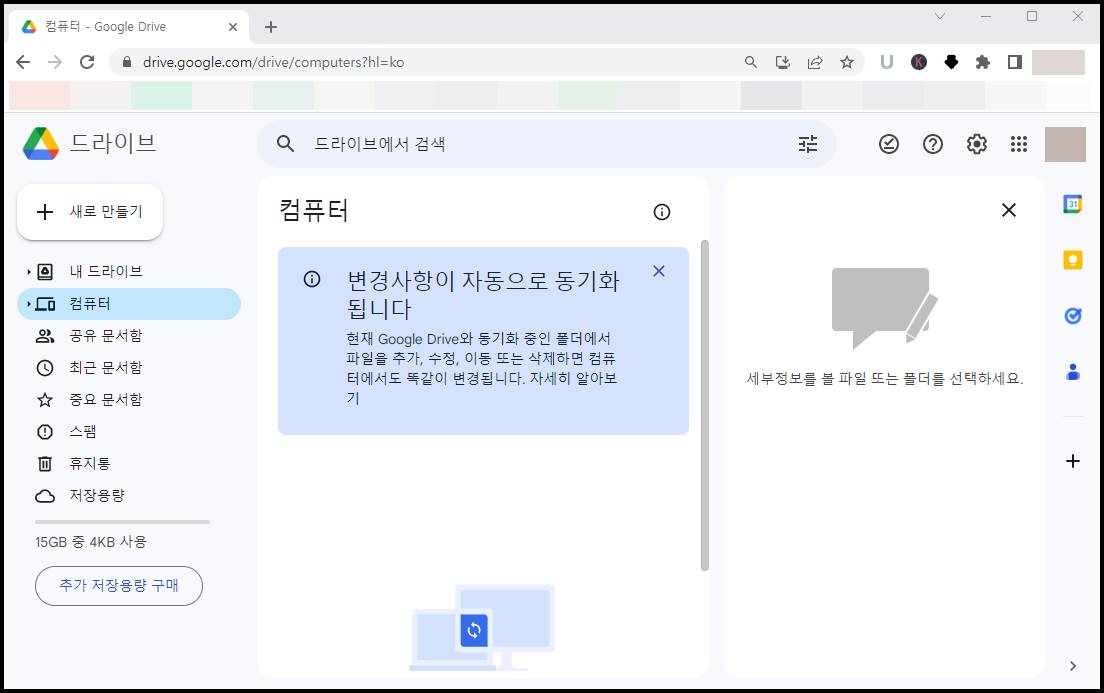Expand the 컴퓨터 tree arrow

tap(28, 304)
